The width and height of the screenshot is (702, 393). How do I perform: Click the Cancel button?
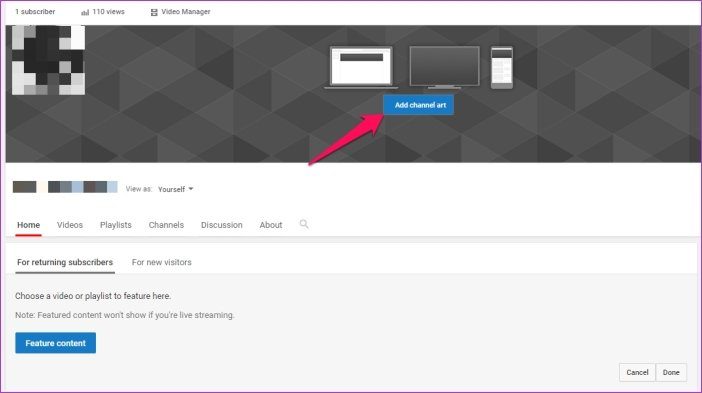(637, 372)
